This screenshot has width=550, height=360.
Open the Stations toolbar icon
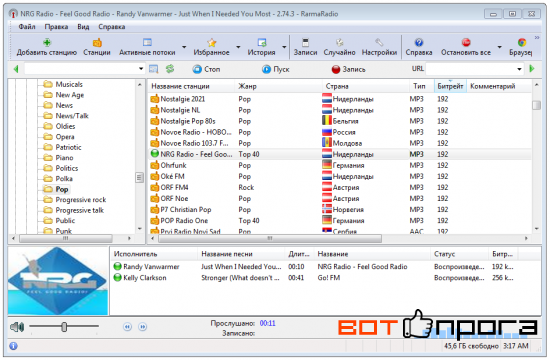tap(97, 43)
